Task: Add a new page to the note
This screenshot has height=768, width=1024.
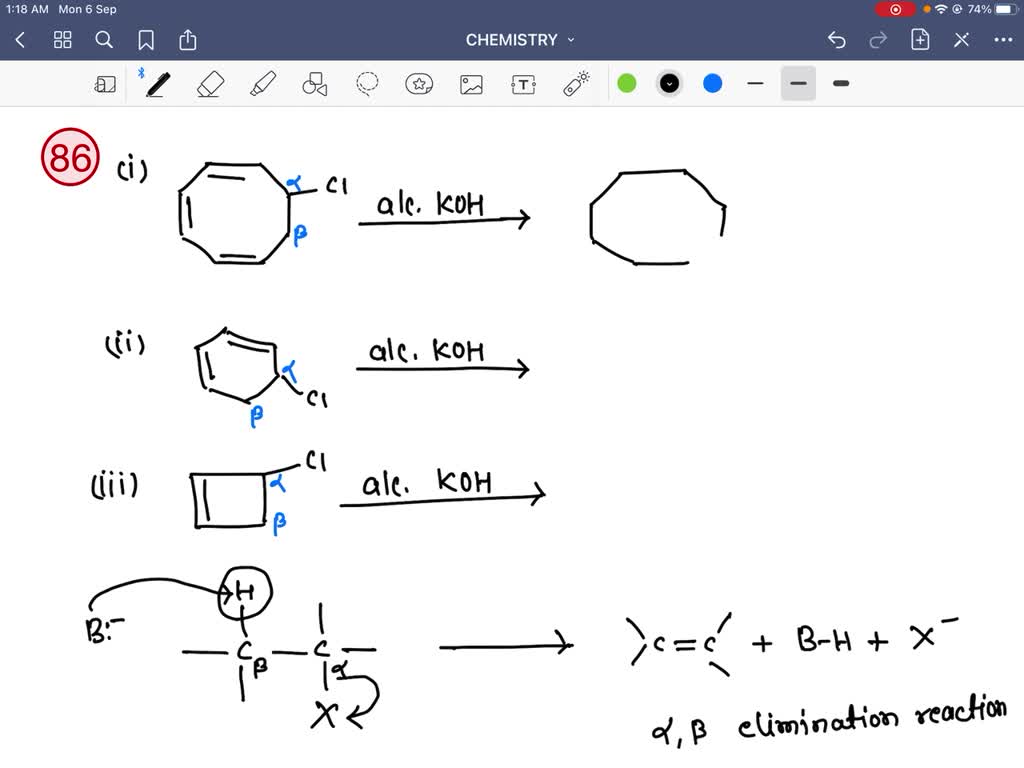Action: coord(920,40)
